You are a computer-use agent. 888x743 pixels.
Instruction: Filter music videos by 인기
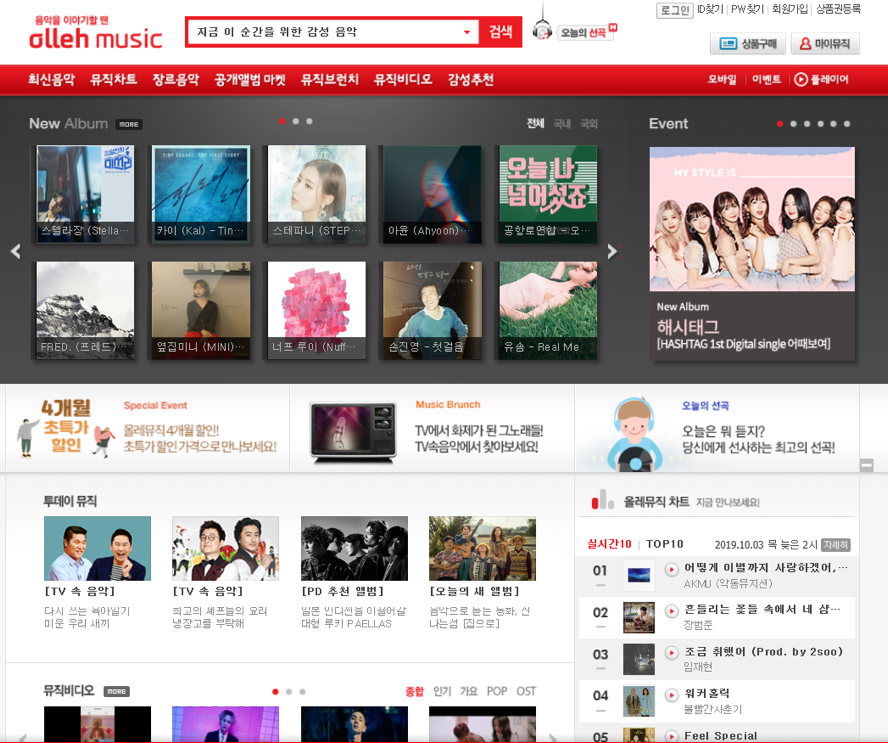(x=442, y=691)
